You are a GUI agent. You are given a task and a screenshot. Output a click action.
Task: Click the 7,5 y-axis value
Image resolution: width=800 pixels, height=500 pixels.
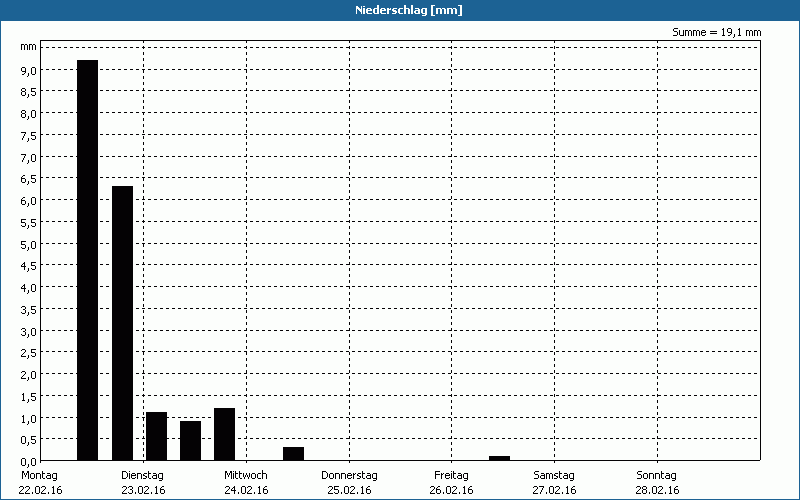[29, 136]
